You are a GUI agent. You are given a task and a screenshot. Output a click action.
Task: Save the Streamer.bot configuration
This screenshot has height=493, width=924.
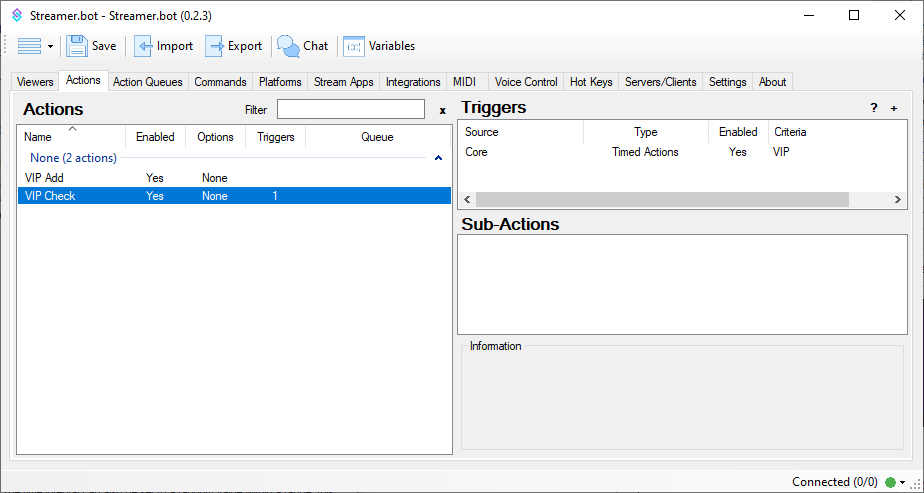(x=91, y=46)
